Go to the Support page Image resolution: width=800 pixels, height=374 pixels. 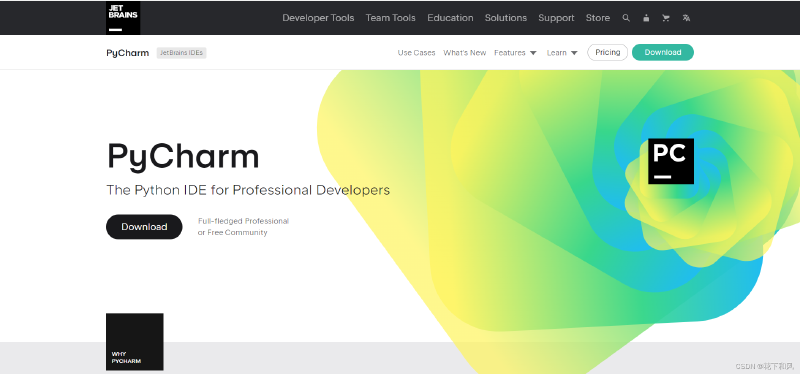556,18
